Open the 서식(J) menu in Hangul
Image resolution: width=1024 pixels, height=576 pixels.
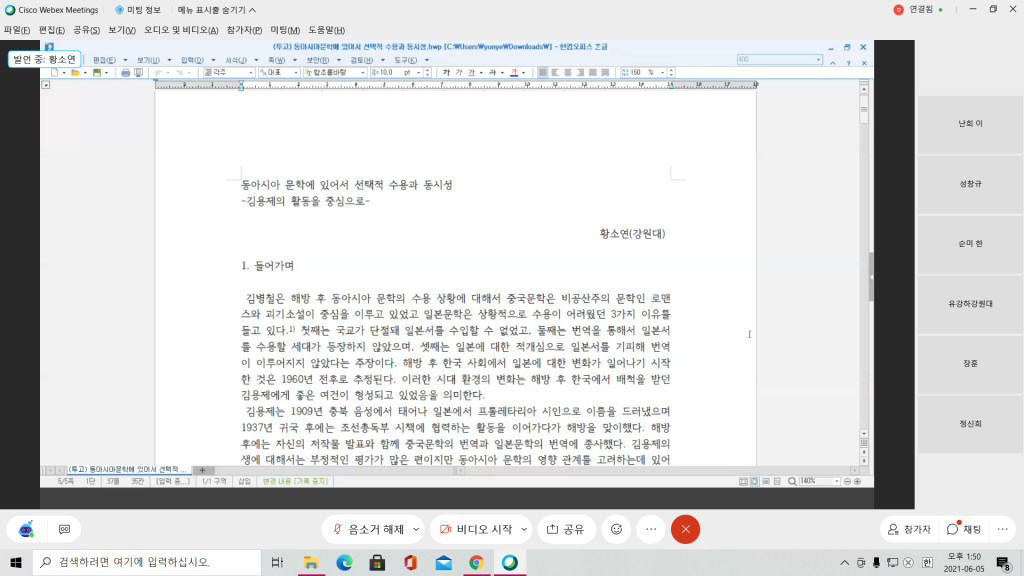[236, 60]
